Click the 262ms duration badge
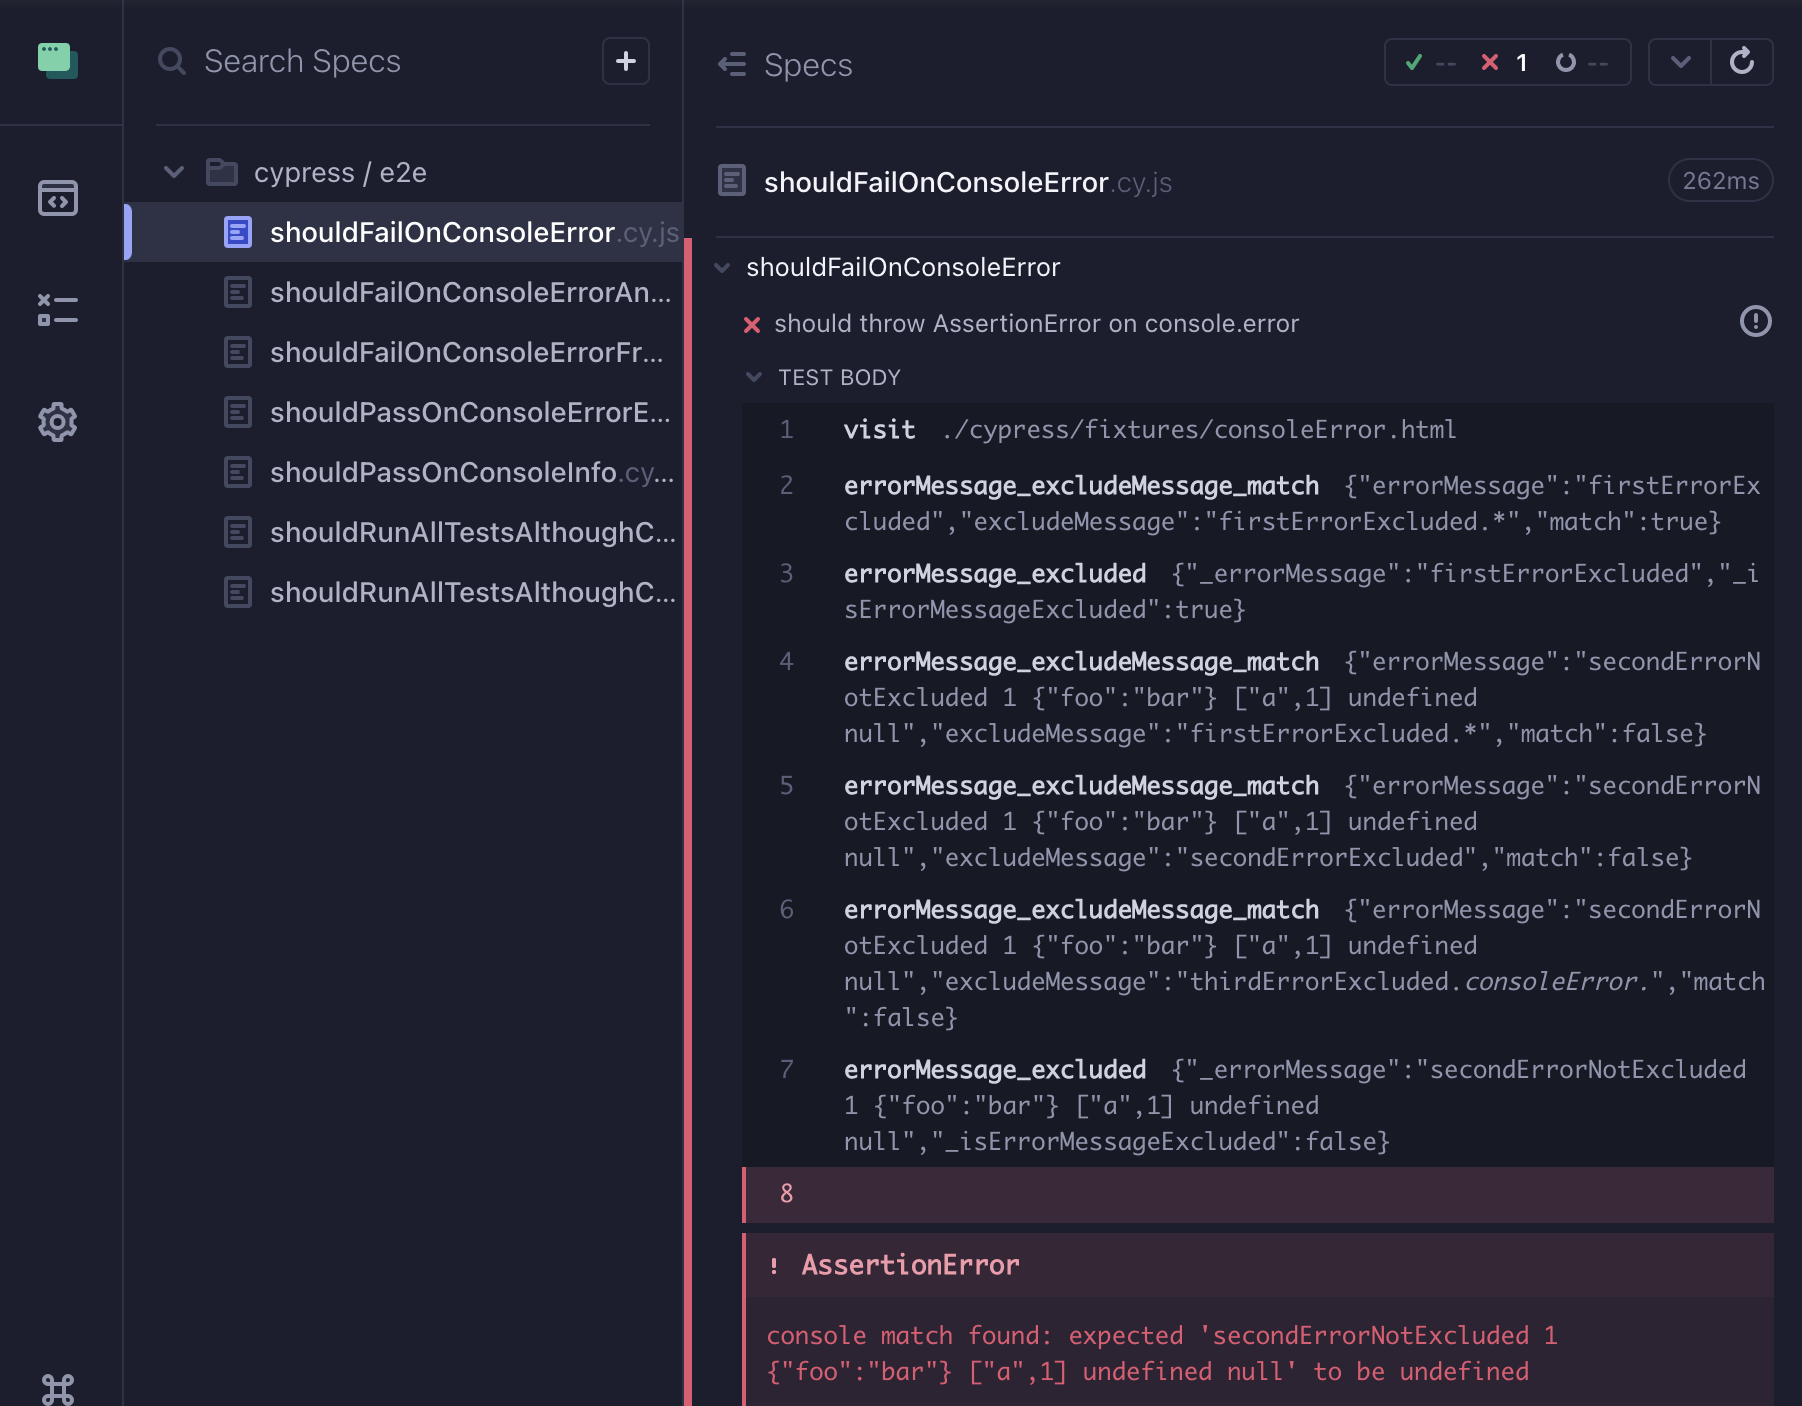Viewport: 1802px width, 1406px height. click(1720, 181)
